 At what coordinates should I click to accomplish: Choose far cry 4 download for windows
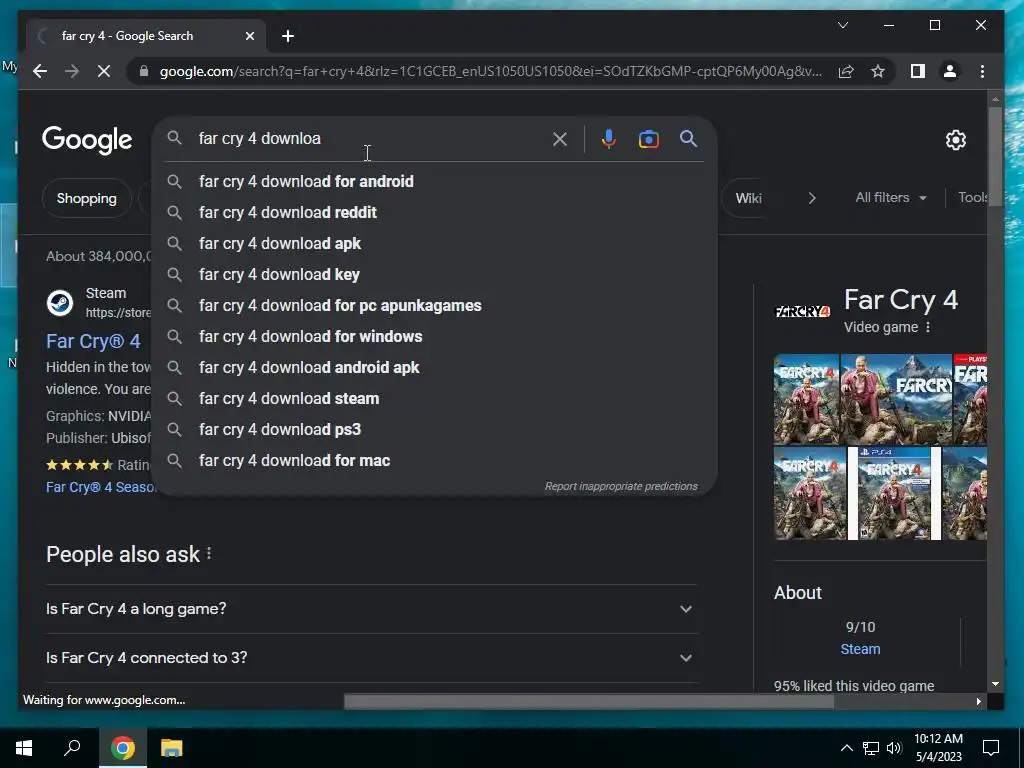coord(434,336)
